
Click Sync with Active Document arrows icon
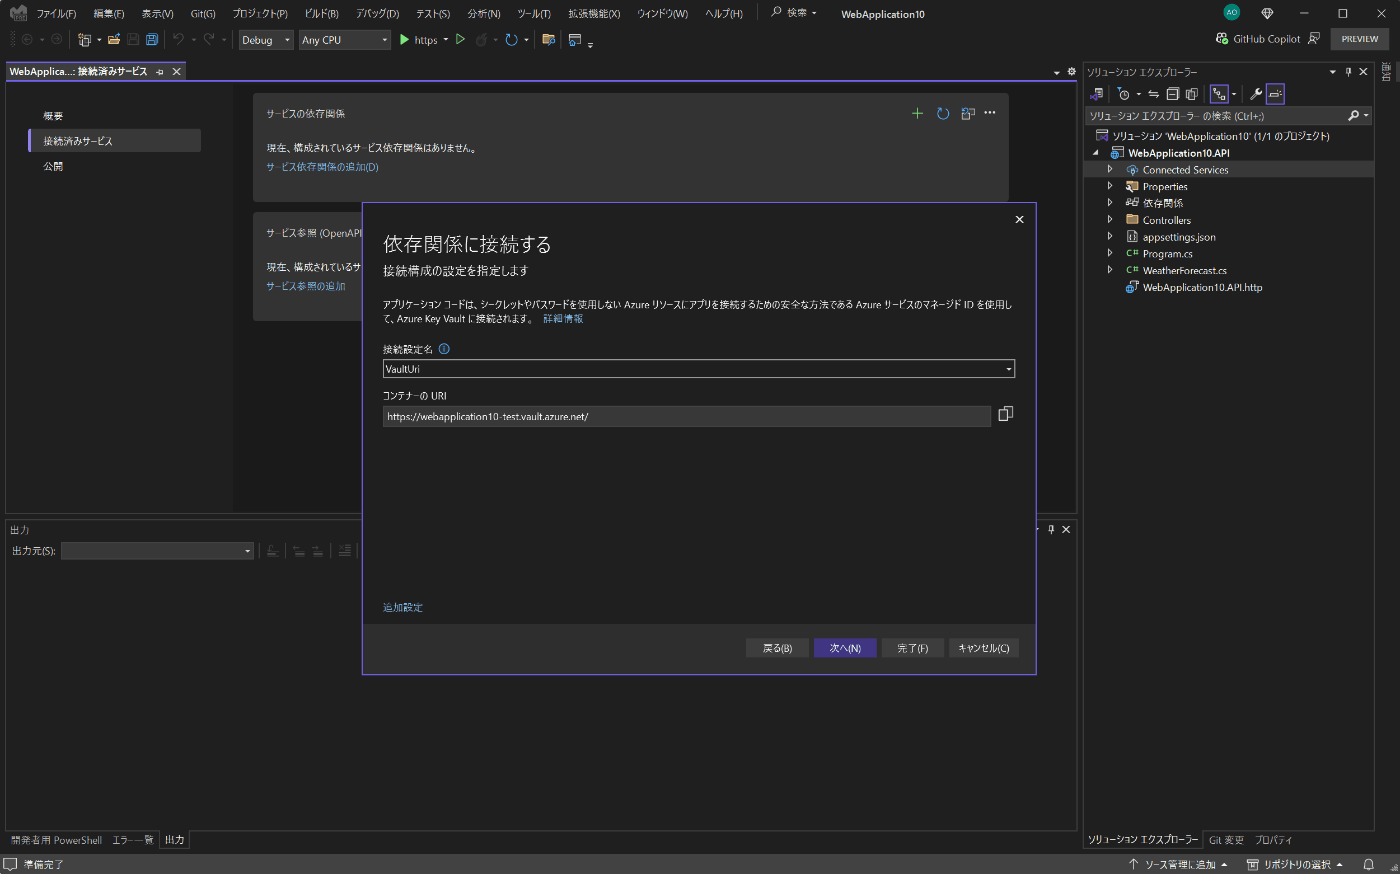click(x=1153, y=94)
